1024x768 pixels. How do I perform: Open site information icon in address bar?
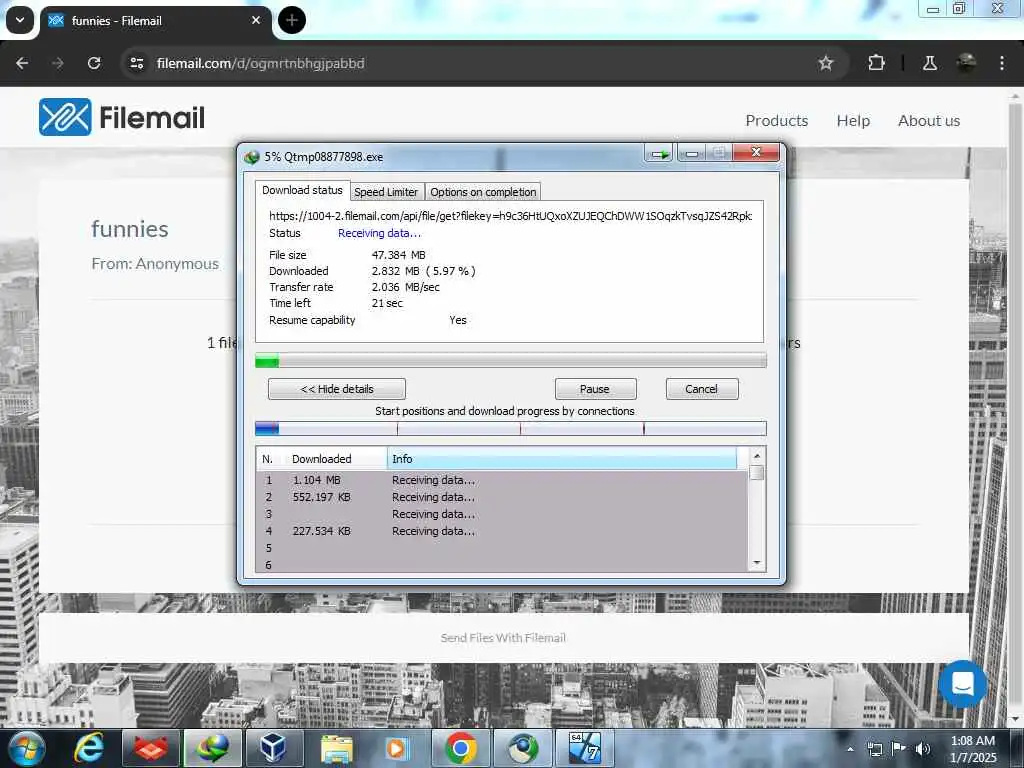click(x=136, y=63)
